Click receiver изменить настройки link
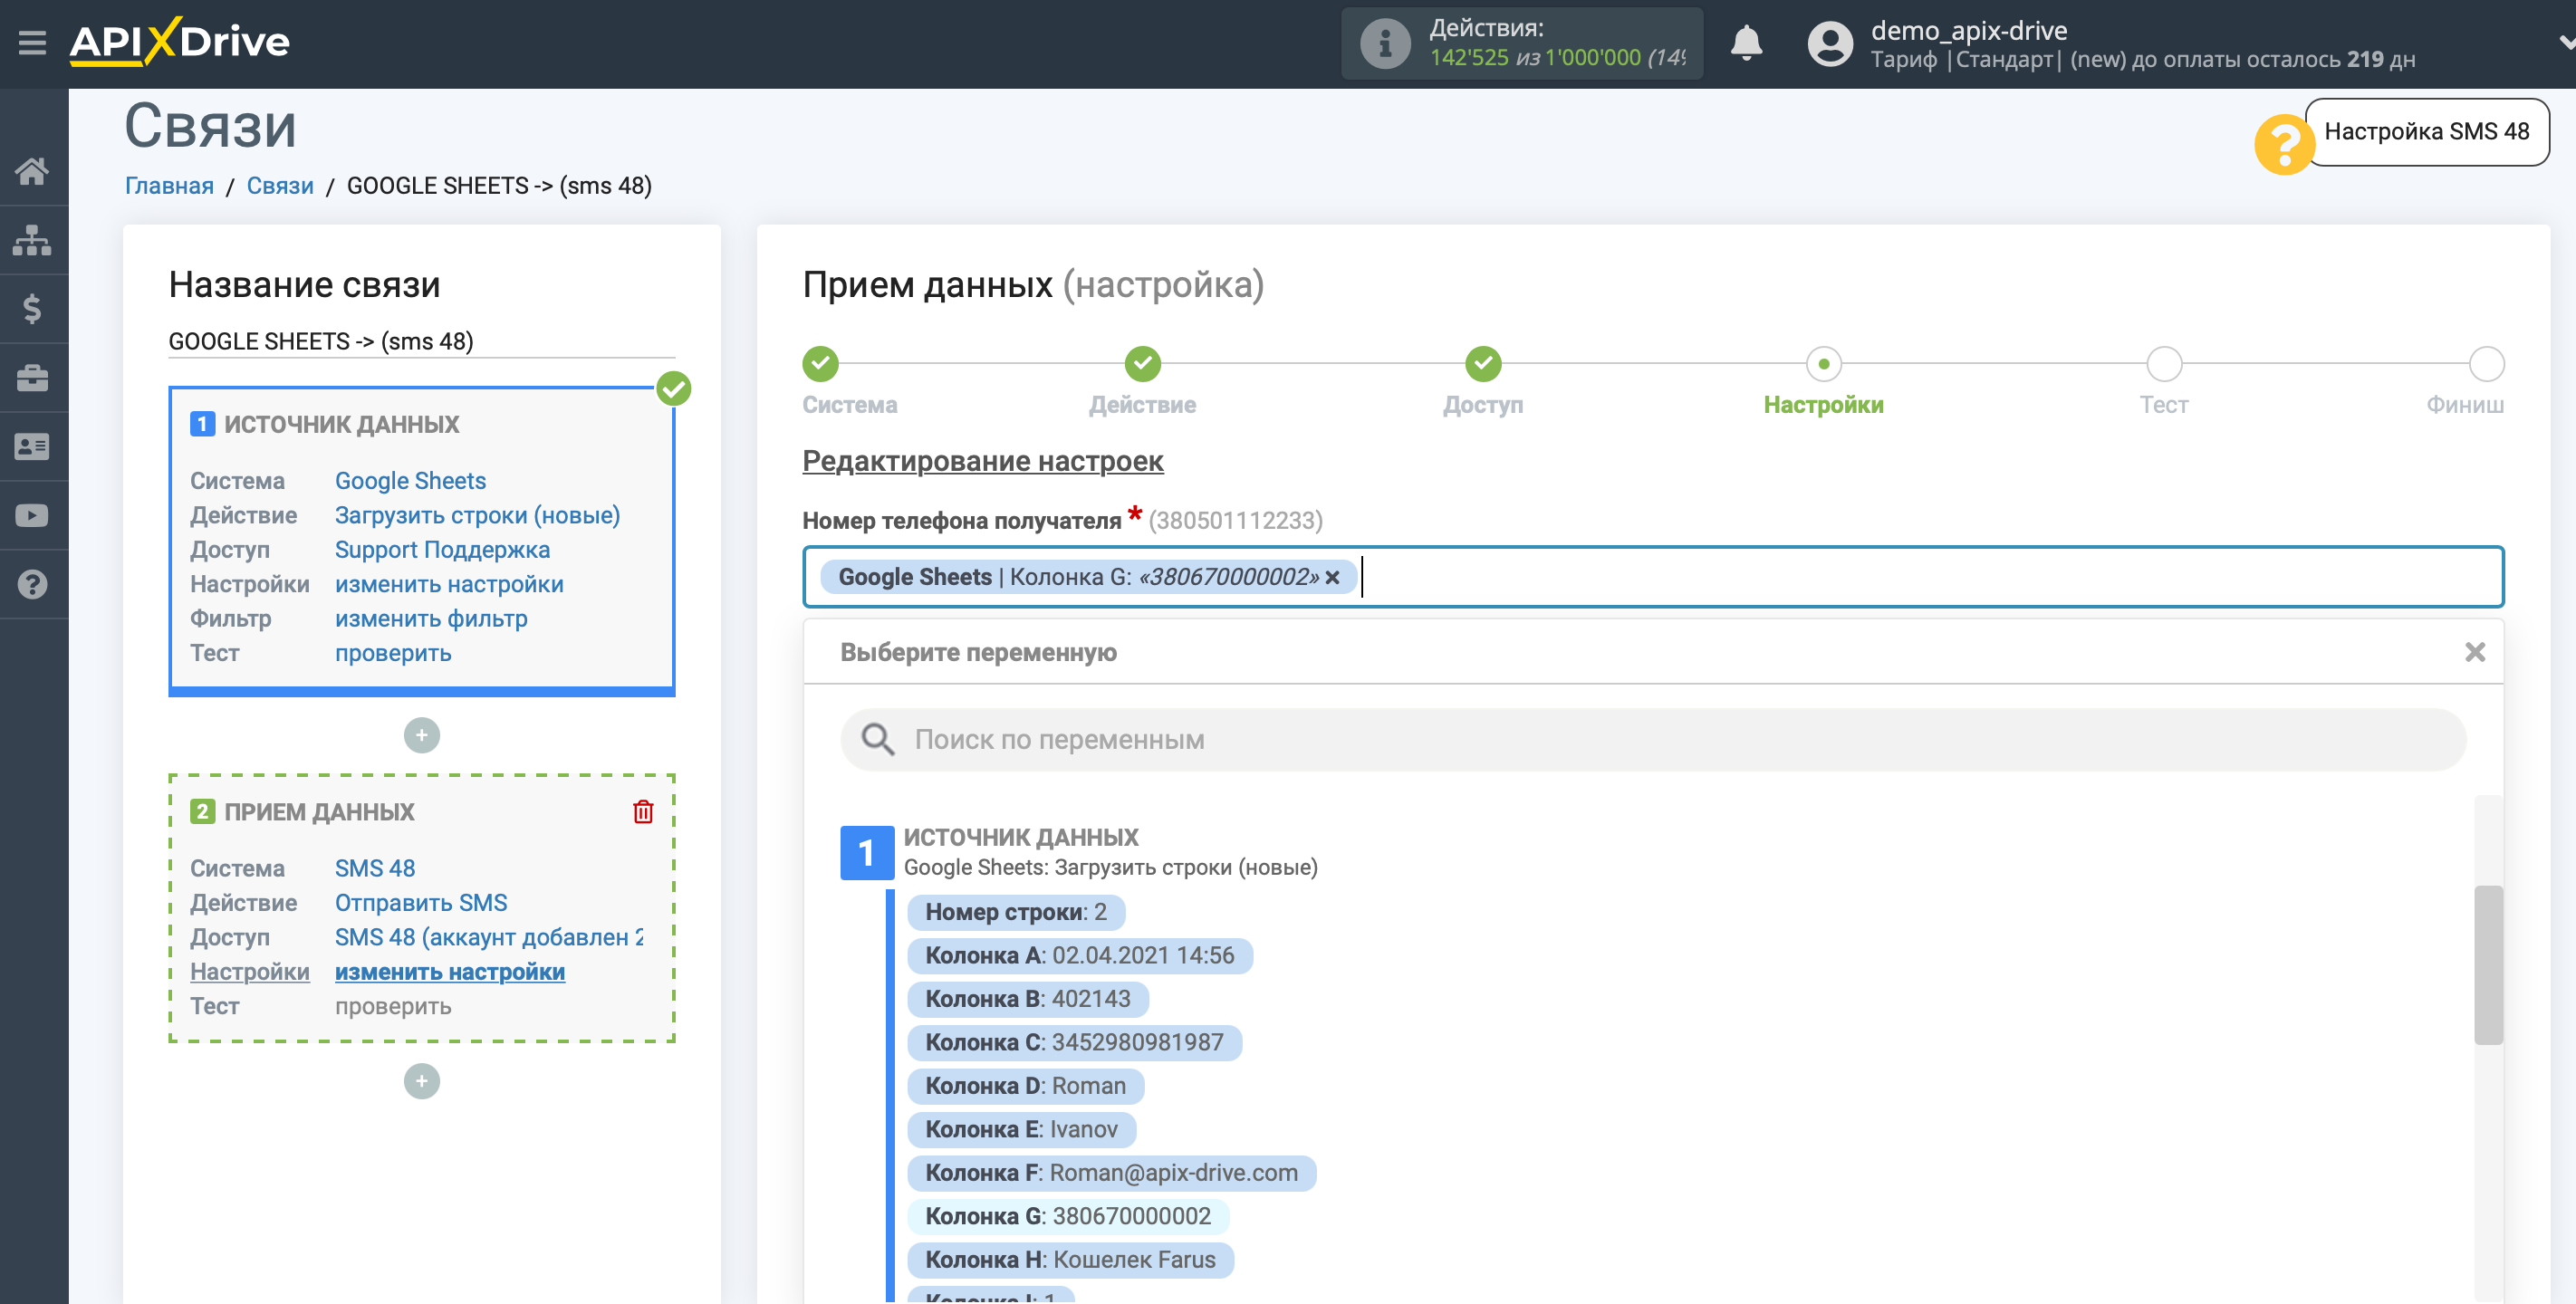This screenshot has height=1304, width=2576. pyautogui.click(x=450, y=972)
